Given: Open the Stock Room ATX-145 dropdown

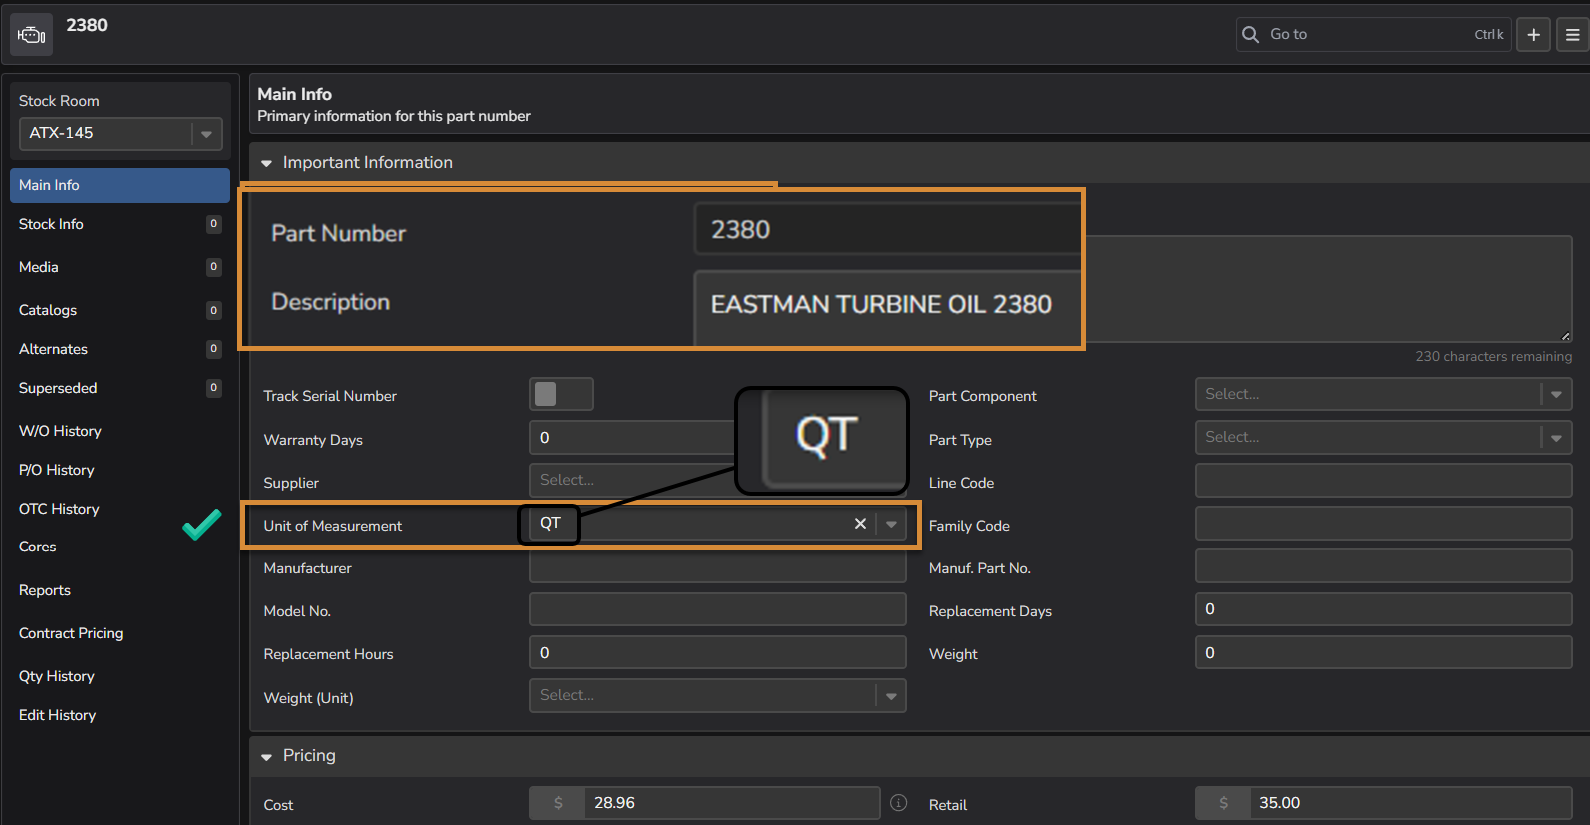Looking at the screenshot, I should click(x=206, y=134).
